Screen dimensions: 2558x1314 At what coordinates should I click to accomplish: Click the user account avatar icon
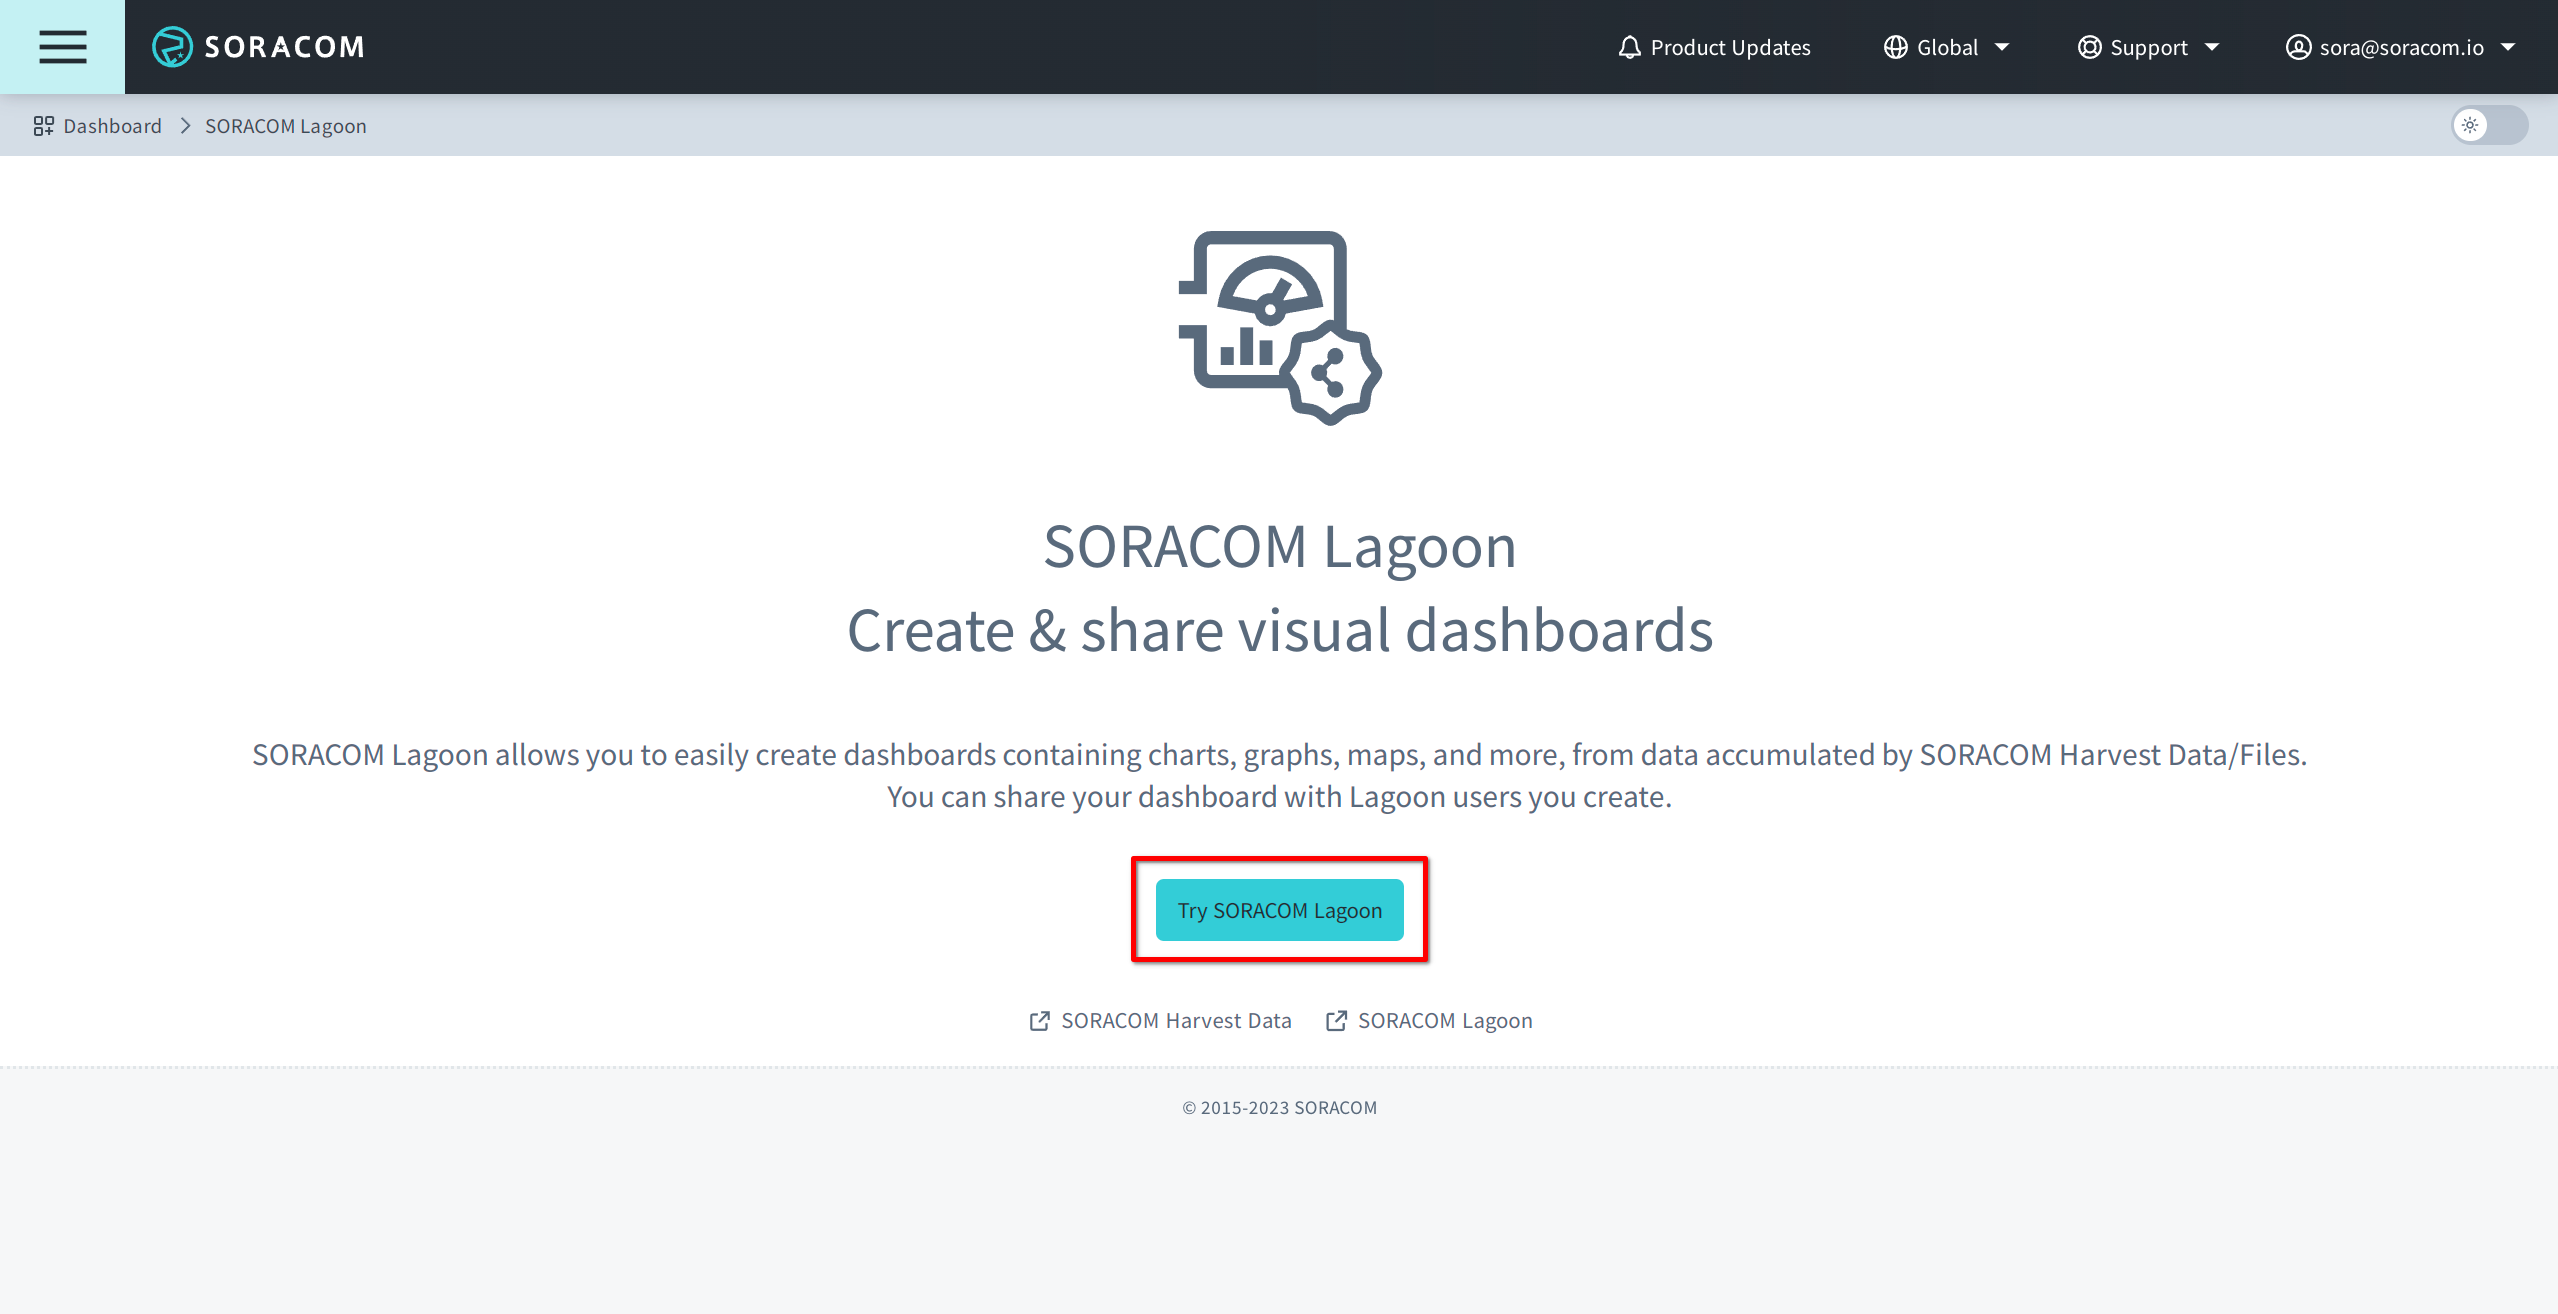2297,46
